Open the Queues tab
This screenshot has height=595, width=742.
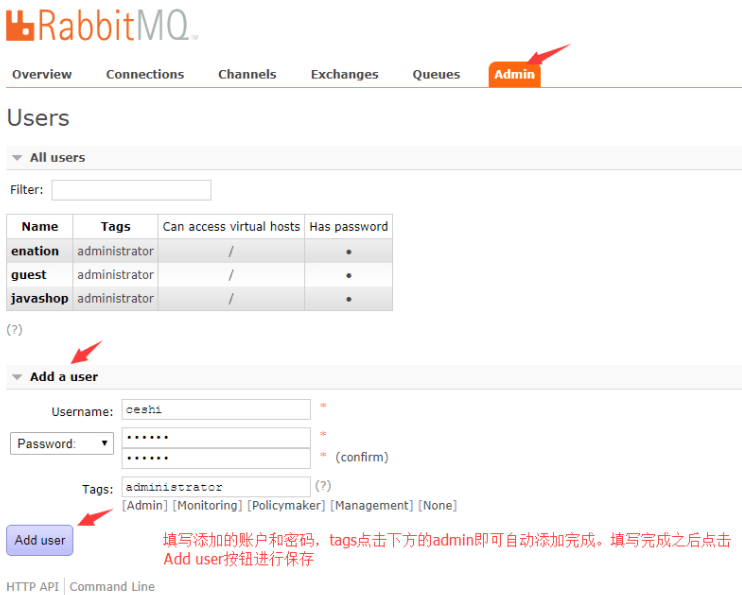click(x=436, y=74)
